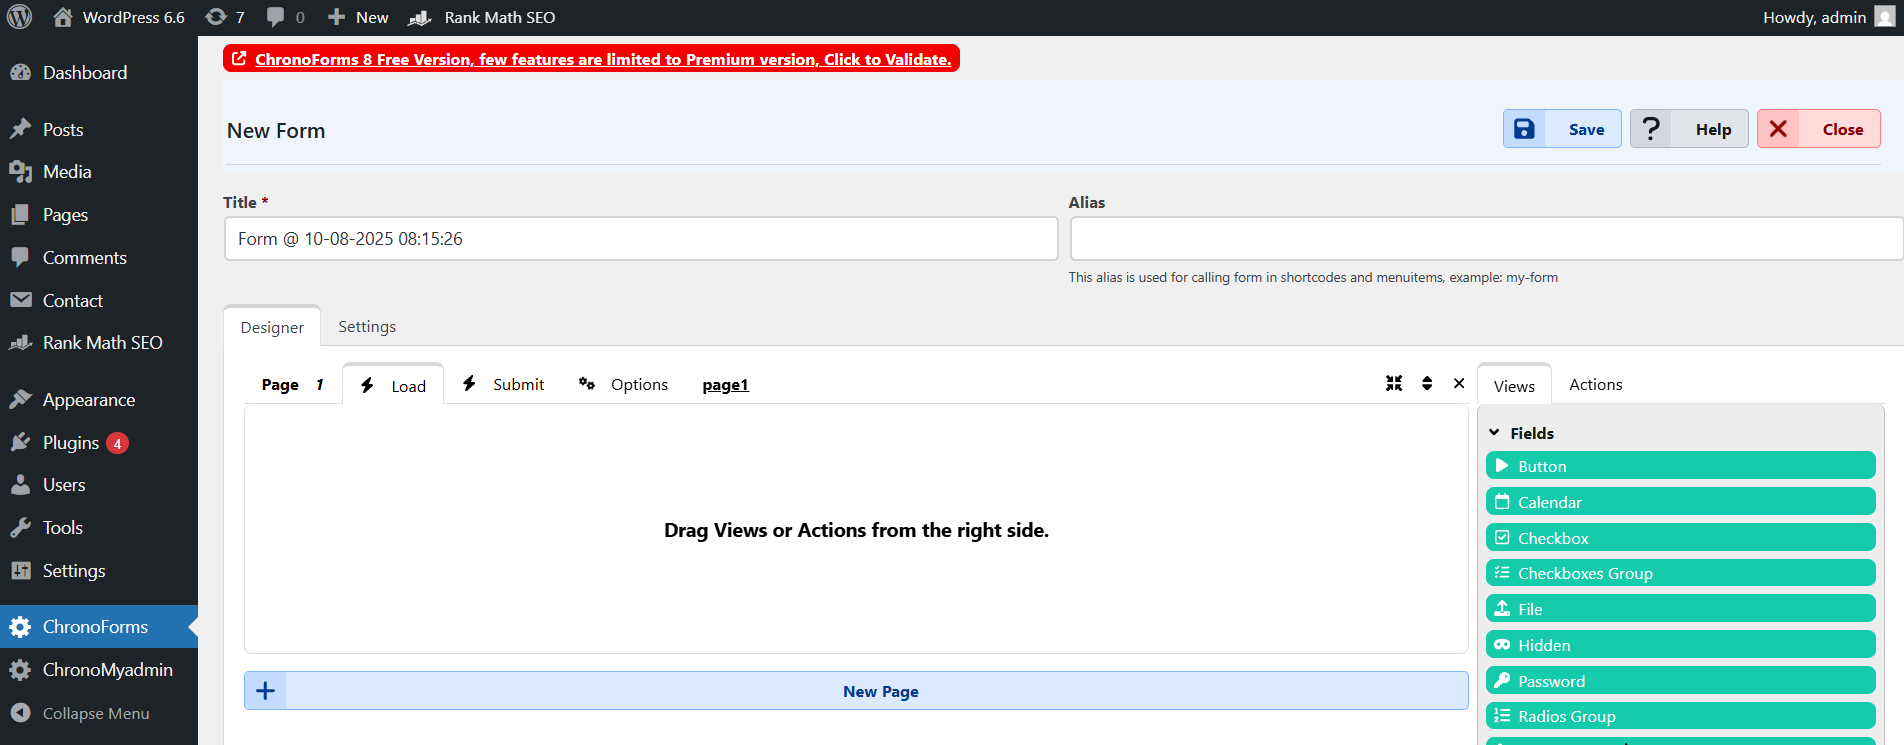Click the page1 name link
Screen dimensions: 1904x745
[x=725, y=385]
